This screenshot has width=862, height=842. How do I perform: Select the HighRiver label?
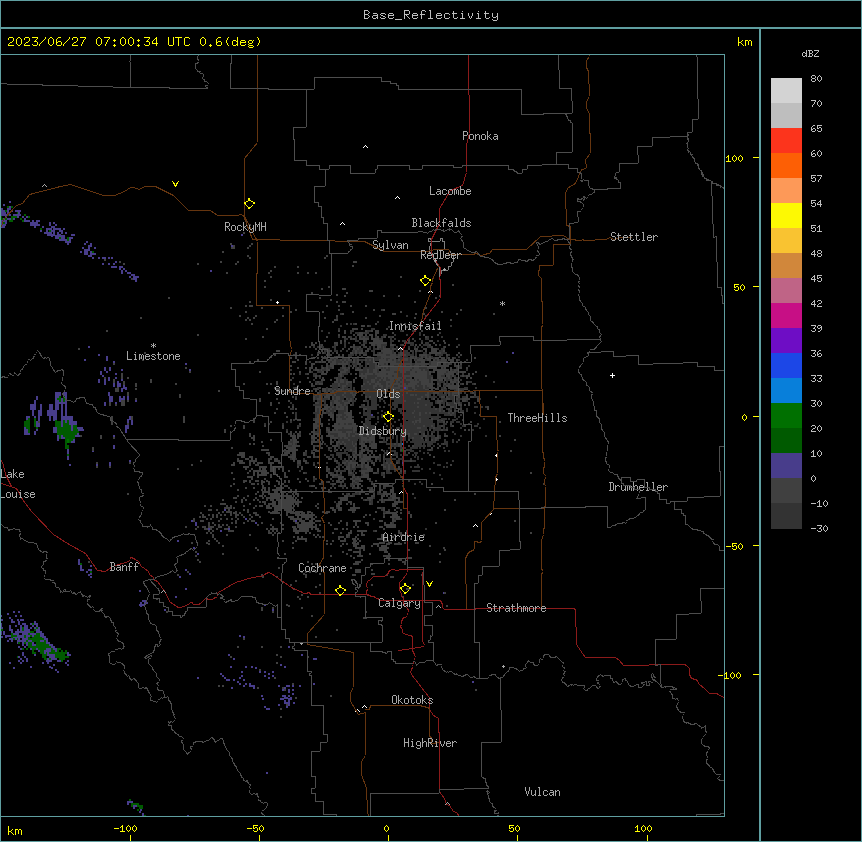[430, 743]
